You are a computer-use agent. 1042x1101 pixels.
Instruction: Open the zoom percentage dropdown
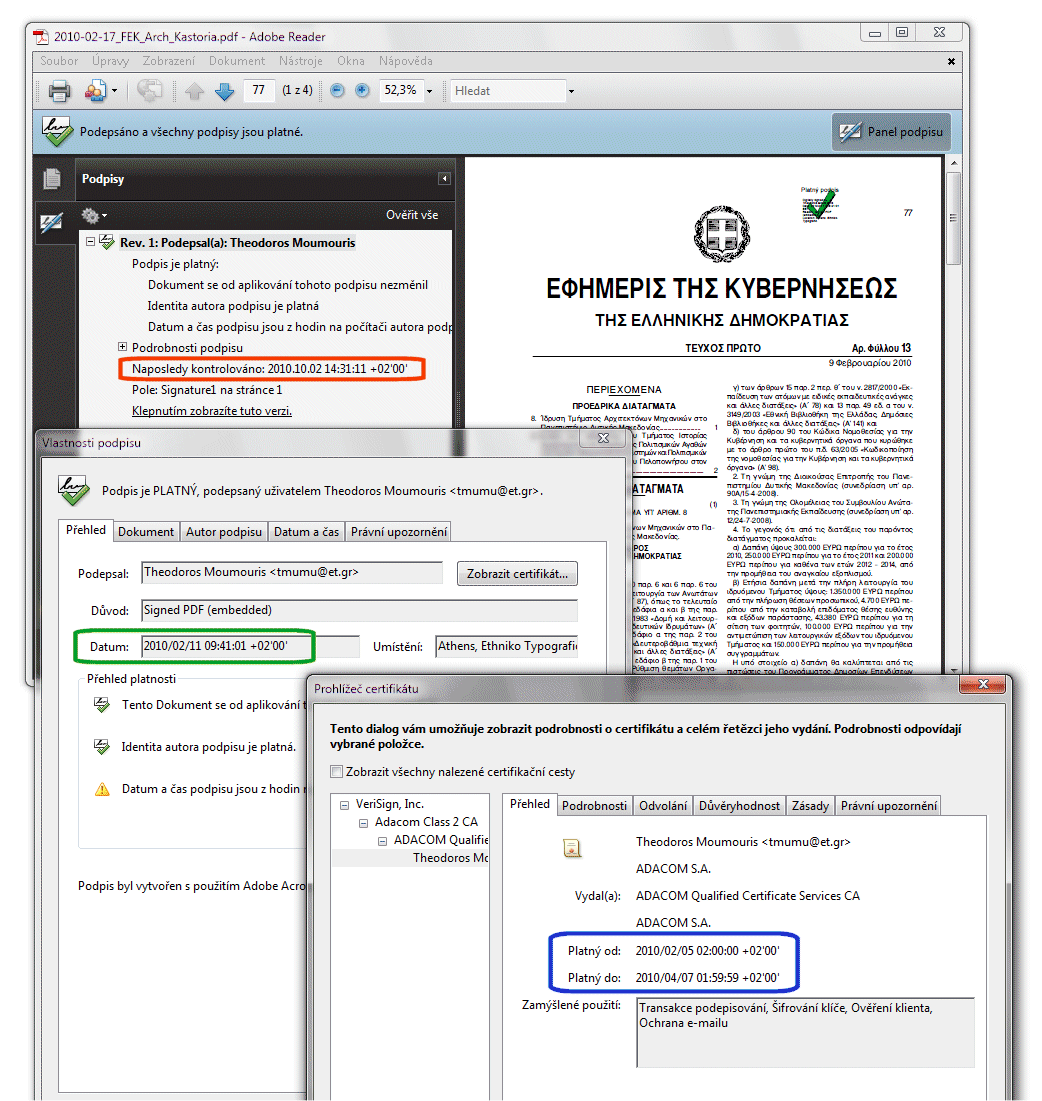click(429, 91)
